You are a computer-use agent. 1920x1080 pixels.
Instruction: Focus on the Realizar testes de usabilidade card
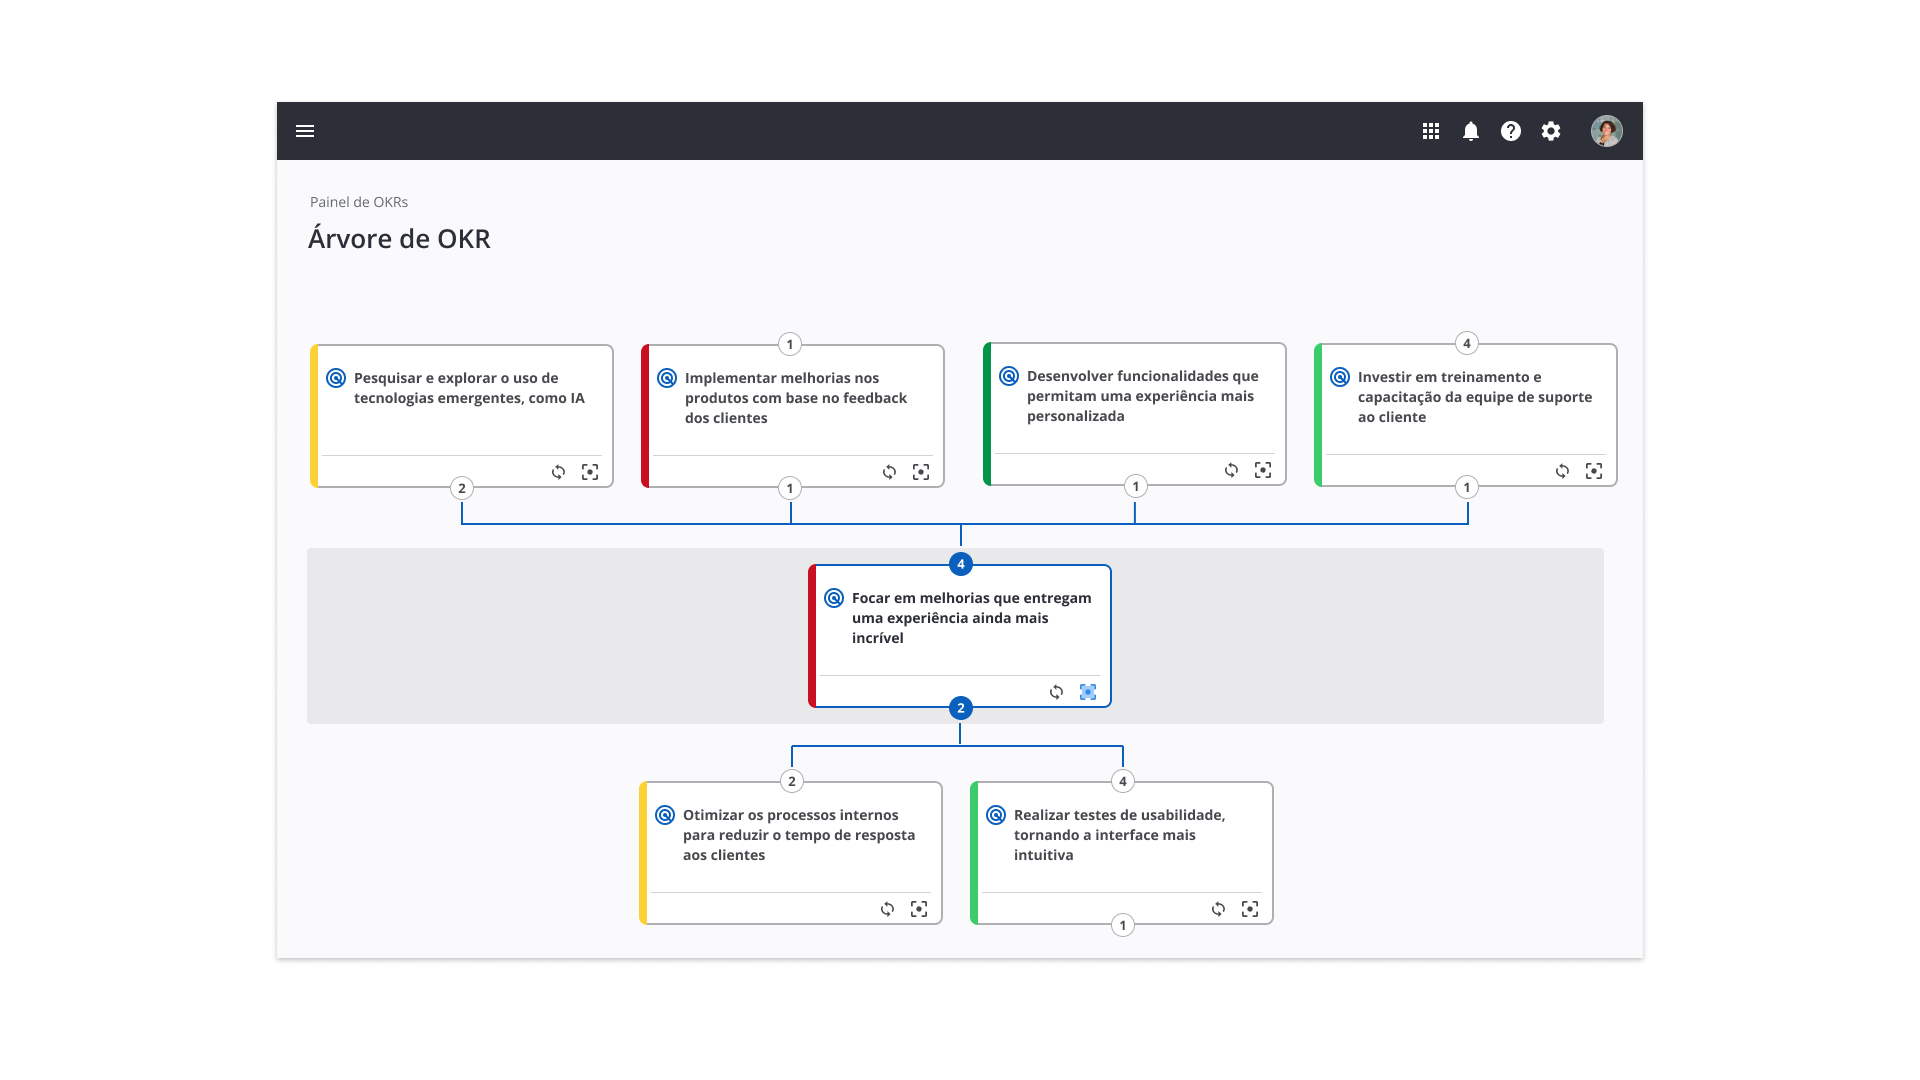pyautogui.click(x=1250, y=909)
